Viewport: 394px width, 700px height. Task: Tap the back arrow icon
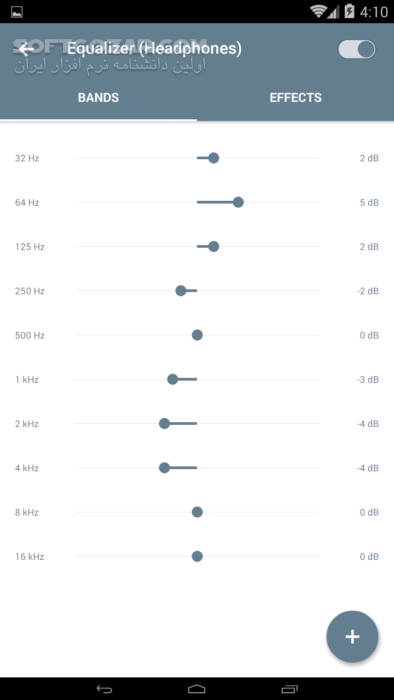click(27, 49)
